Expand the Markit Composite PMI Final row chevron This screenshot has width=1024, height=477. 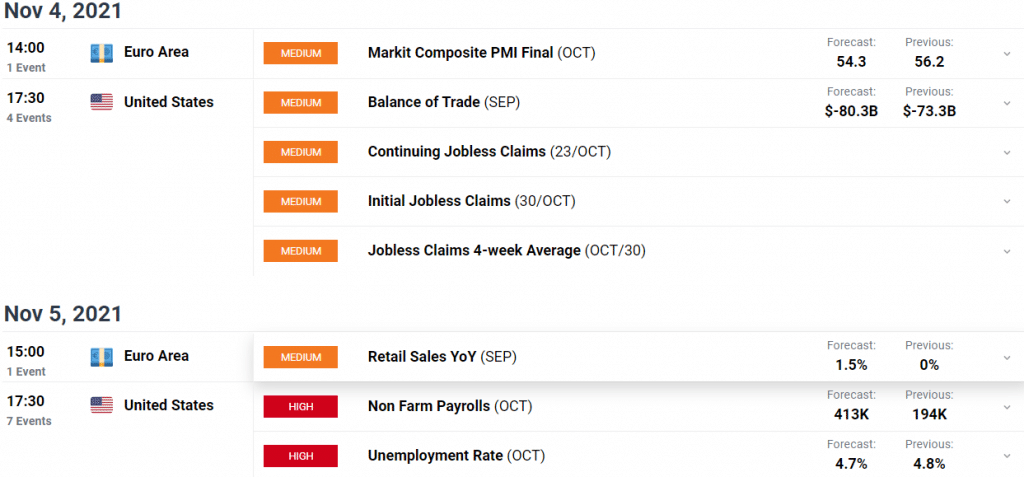point(1006,54)
